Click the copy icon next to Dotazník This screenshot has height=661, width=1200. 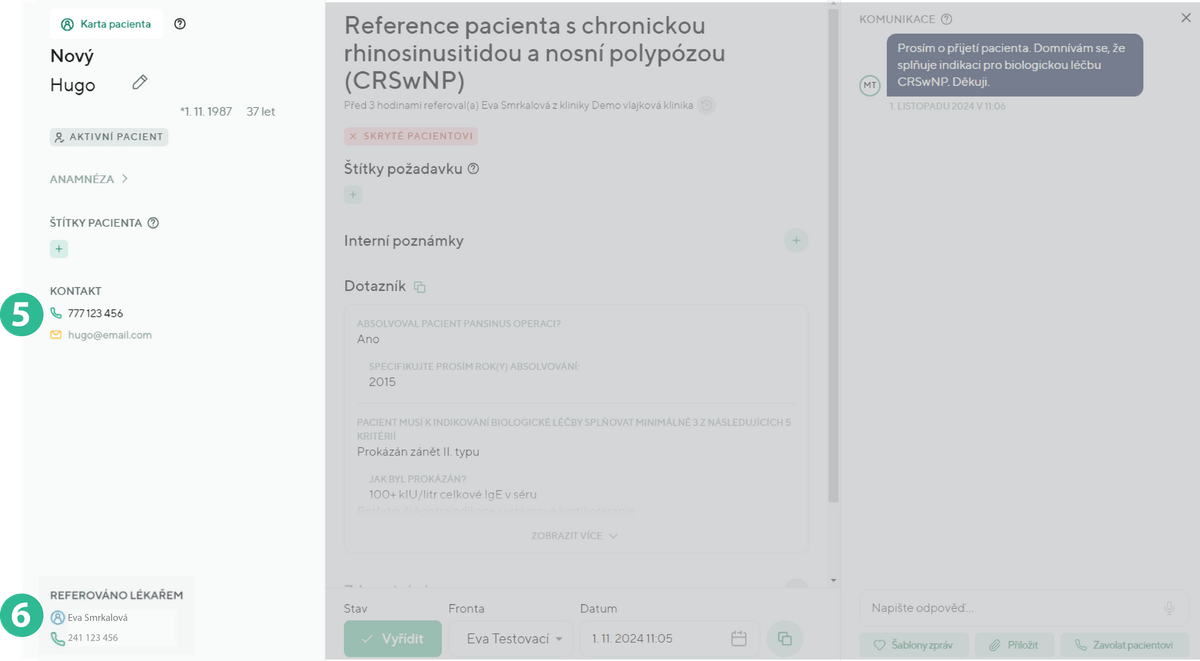(x=420, y=288)
